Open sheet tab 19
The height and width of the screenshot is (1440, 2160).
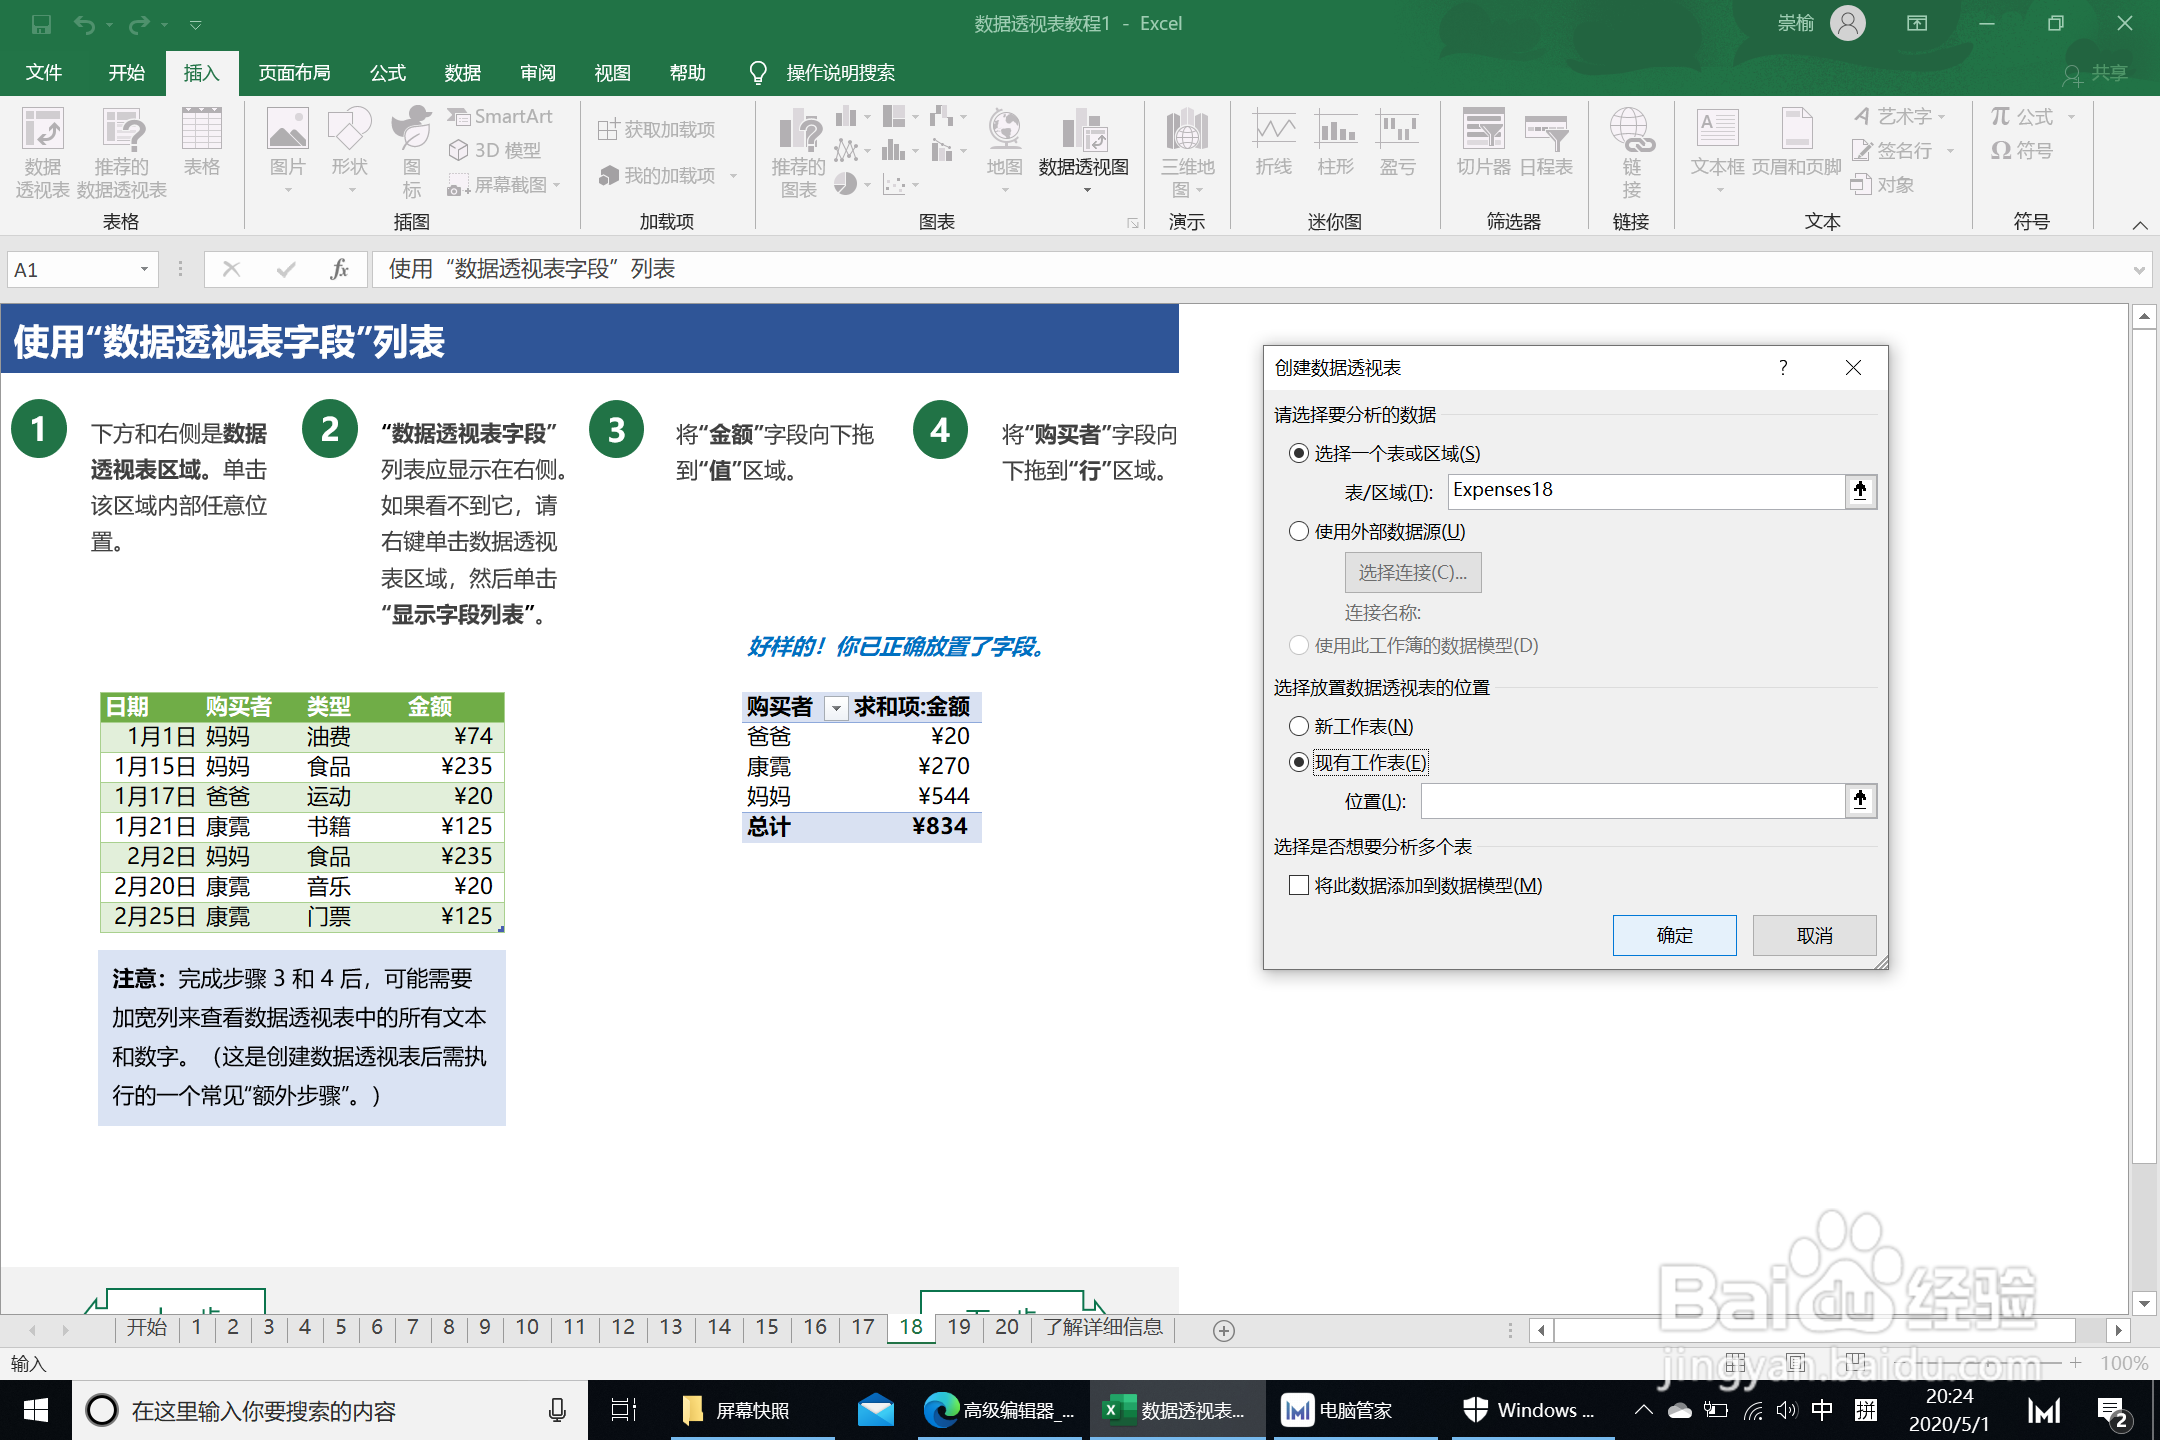(x=958, y=1327)
